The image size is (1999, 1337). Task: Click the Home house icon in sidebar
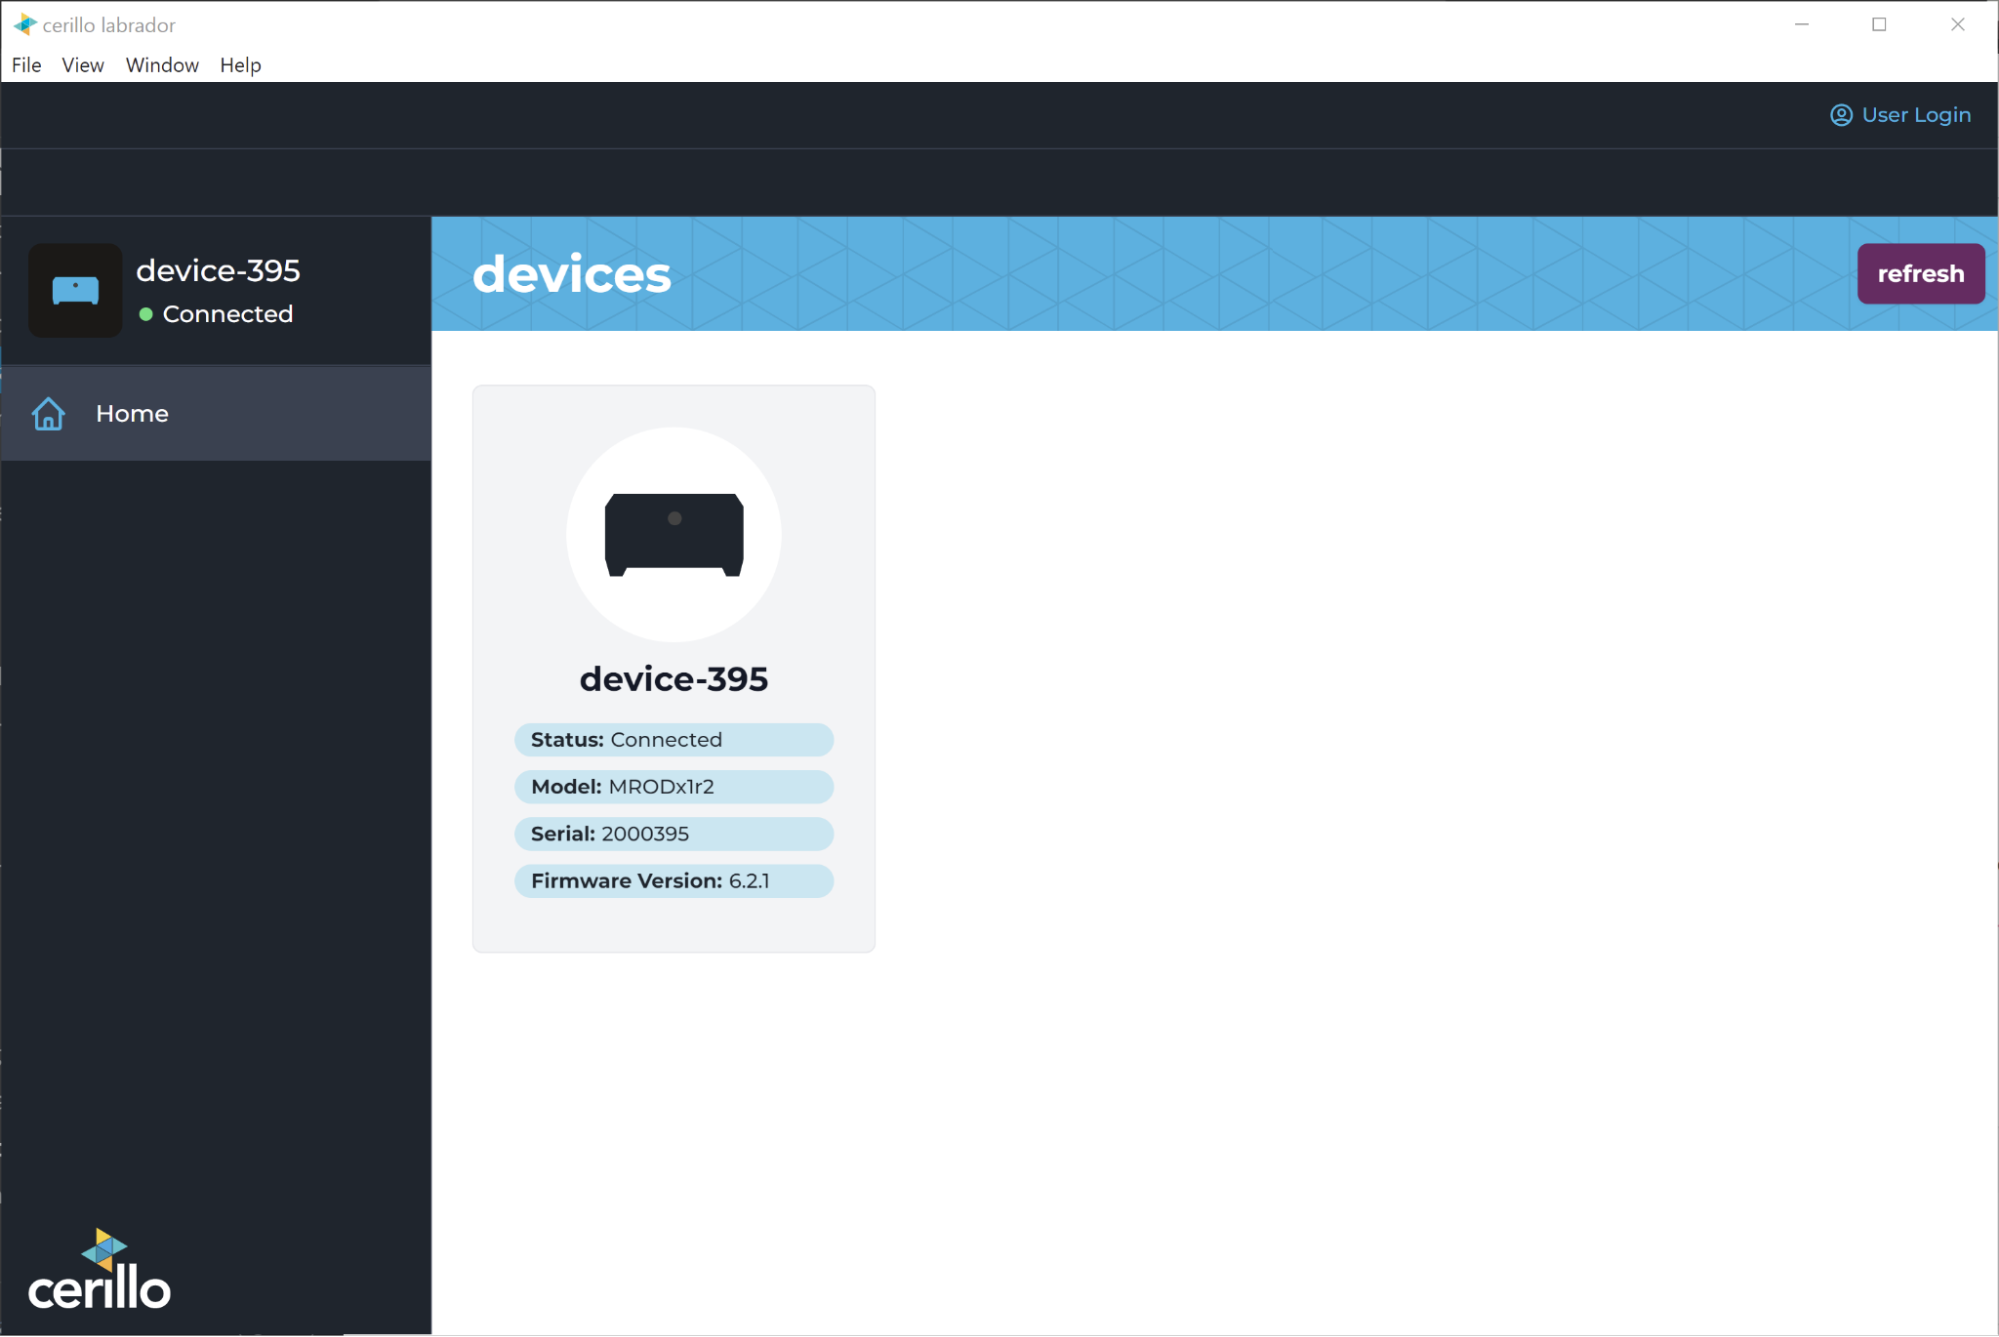tap(48, 414)
